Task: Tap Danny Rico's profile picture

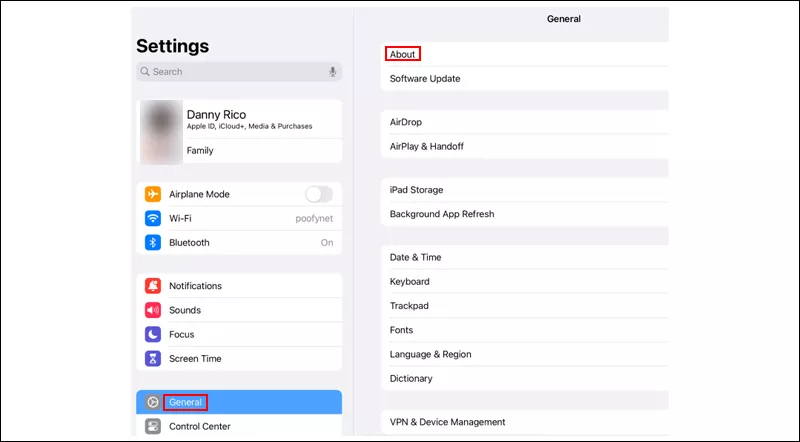Action: tap(161, 132)
